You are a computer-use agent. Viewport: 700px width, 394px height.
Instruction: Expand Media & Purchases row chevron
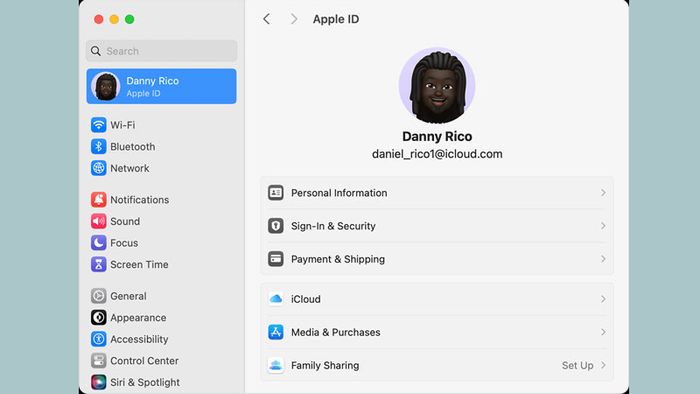(603, 332)
